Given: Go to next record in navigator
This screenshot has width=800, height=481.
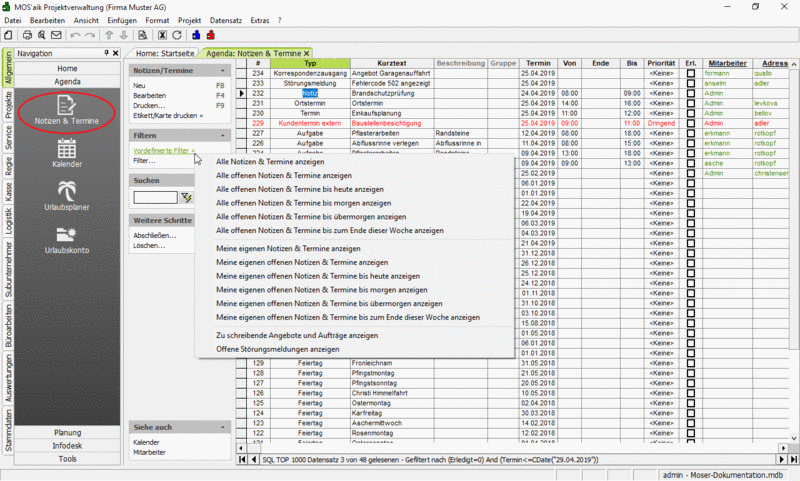Looking at the screenshot, I should [x=782, y=460].
